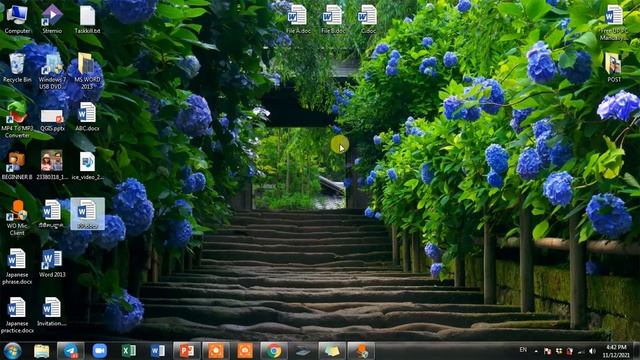
Task: Open Zoom from the taskbar
Action: click(x=100, y=351)
